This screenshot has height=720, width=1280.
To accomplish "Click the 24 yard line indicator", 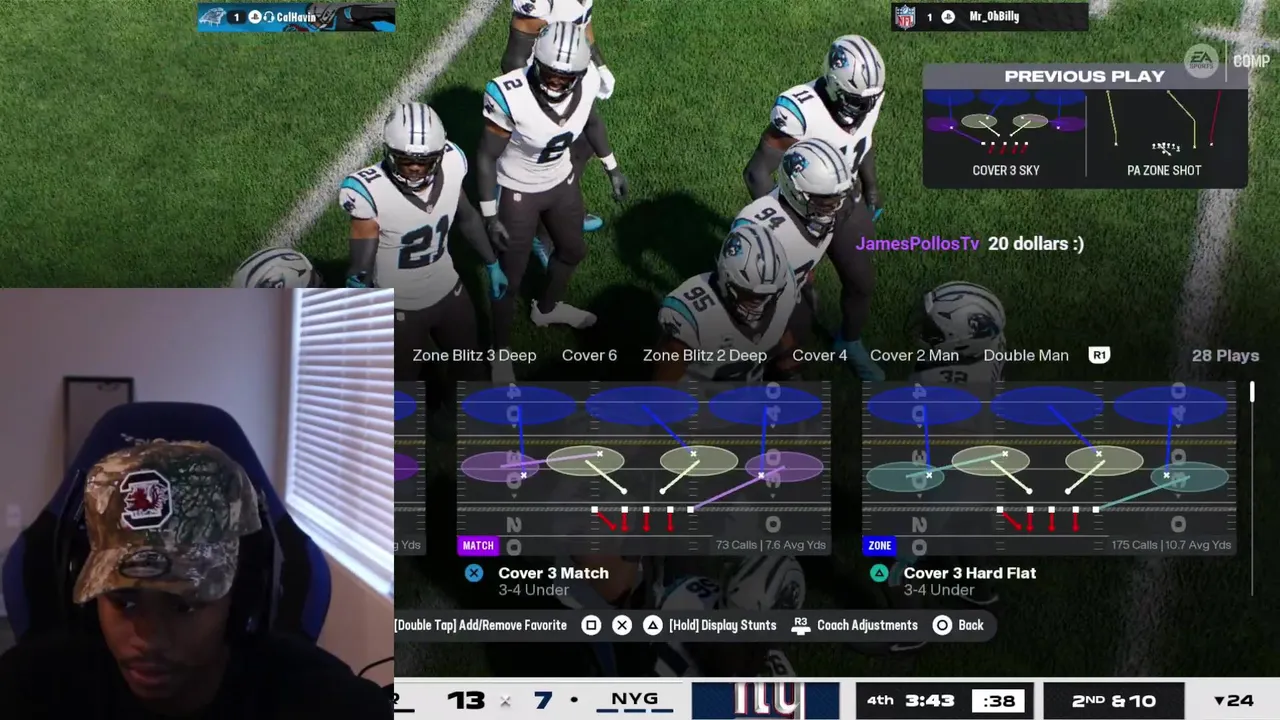I will 1233,701.
